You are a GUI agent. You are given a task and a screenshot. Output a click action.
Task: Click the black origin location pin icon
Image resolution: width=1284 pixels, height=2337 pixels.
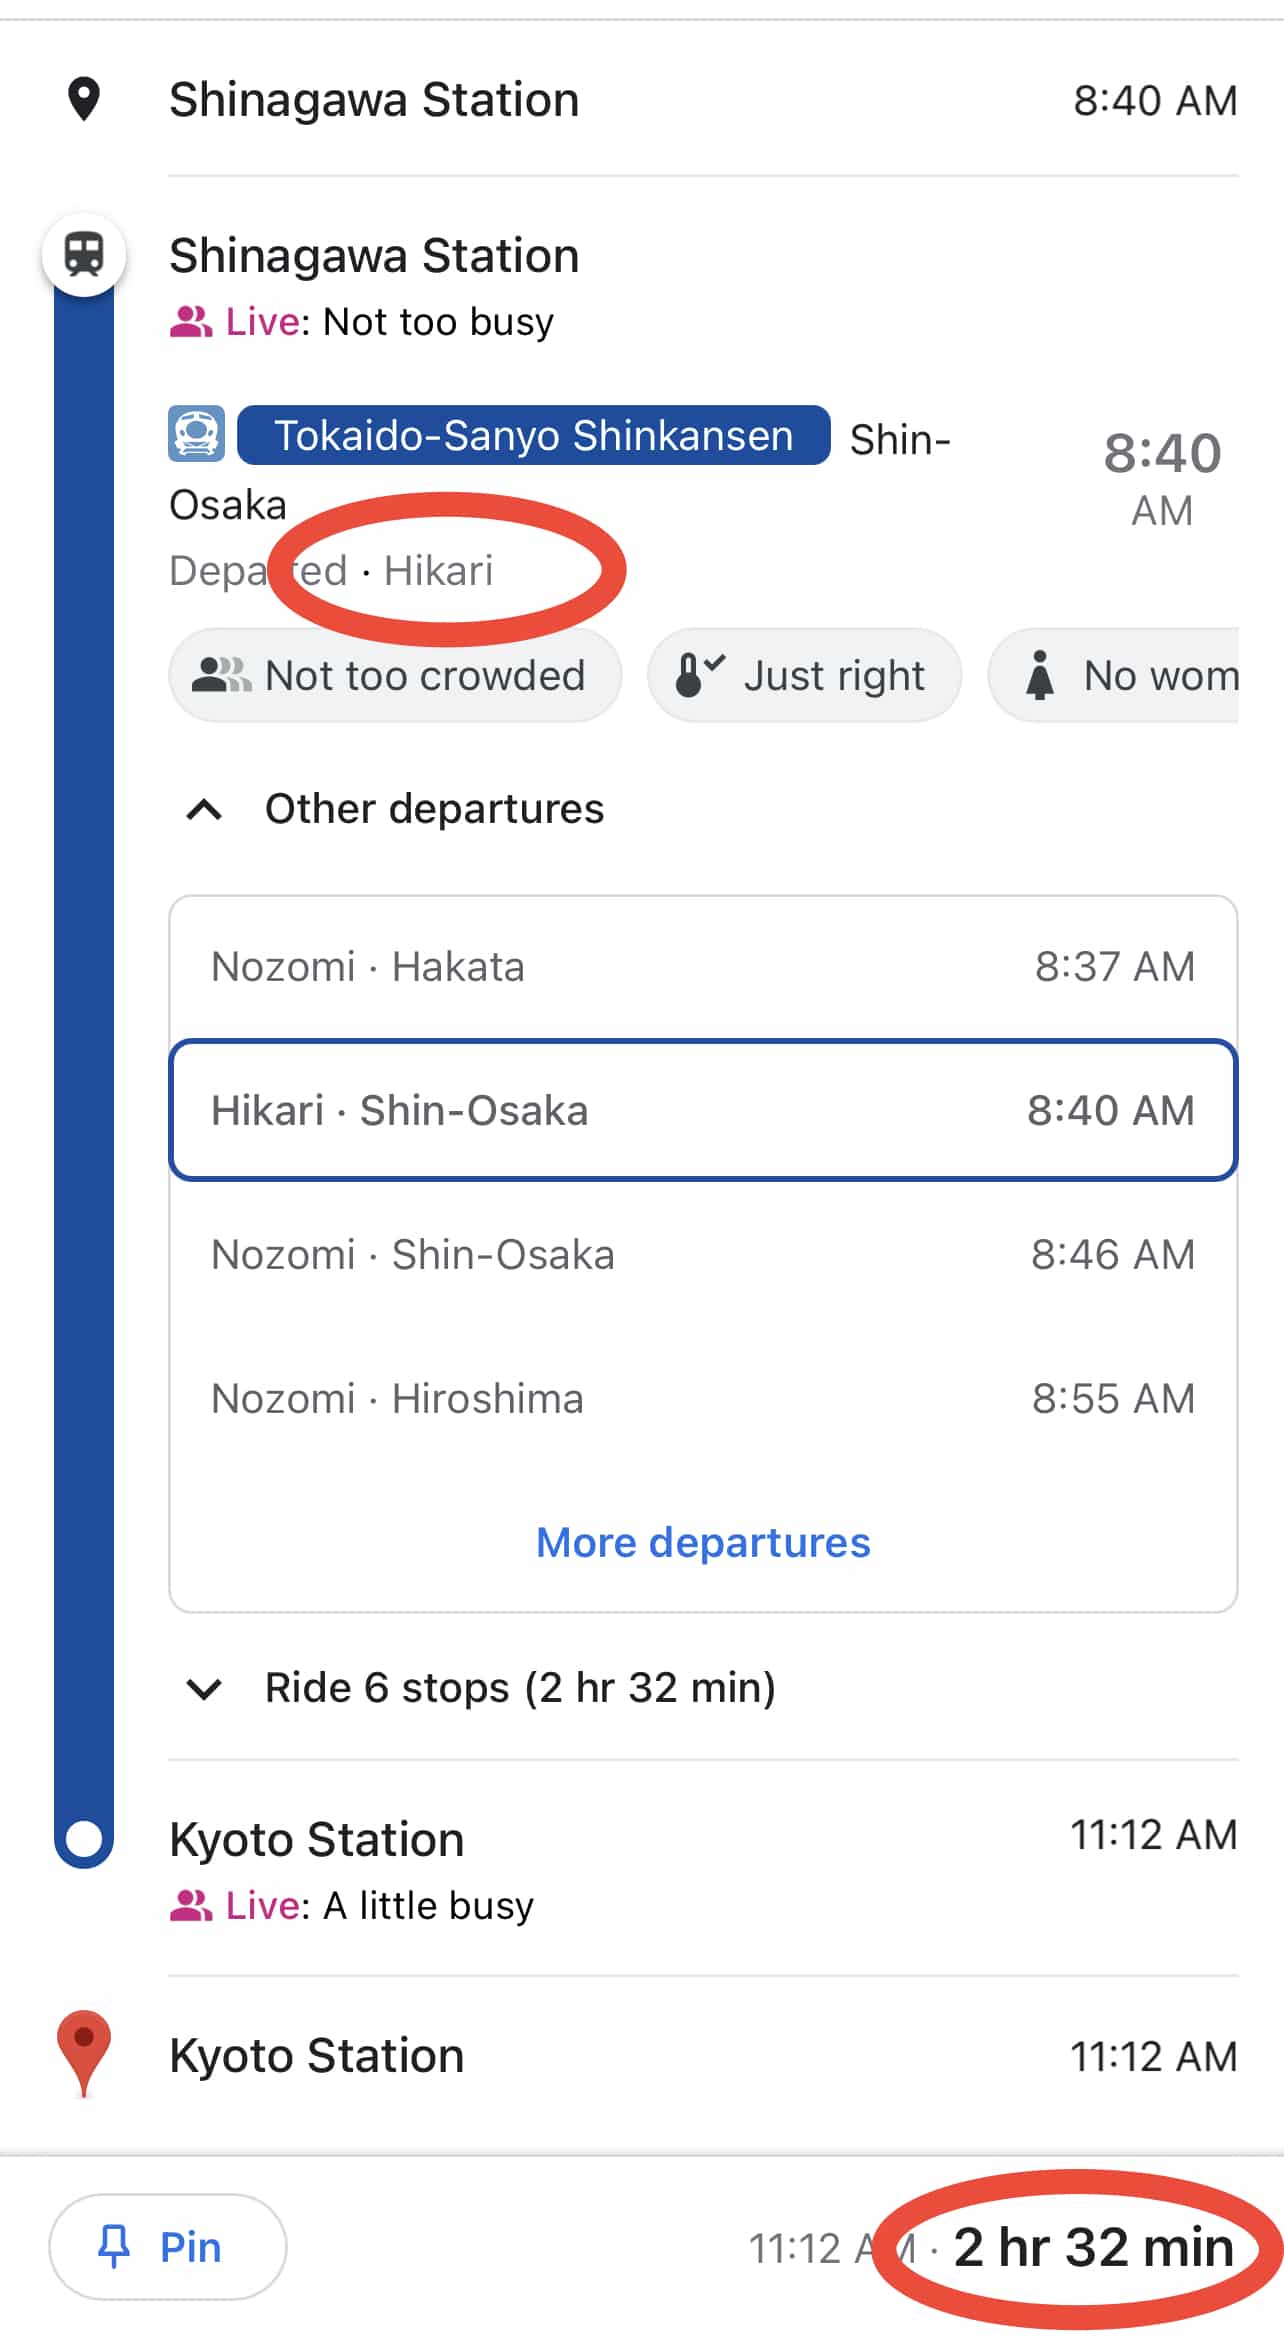(x=84, y=100)
